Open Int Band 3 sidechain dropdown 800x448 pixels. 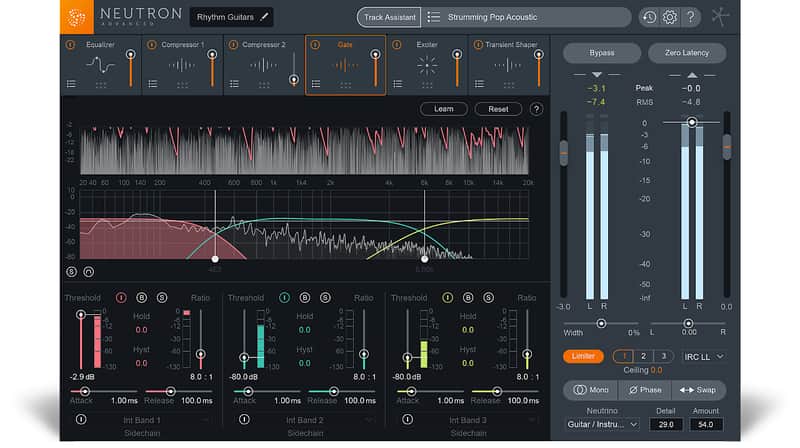[474, 420]
